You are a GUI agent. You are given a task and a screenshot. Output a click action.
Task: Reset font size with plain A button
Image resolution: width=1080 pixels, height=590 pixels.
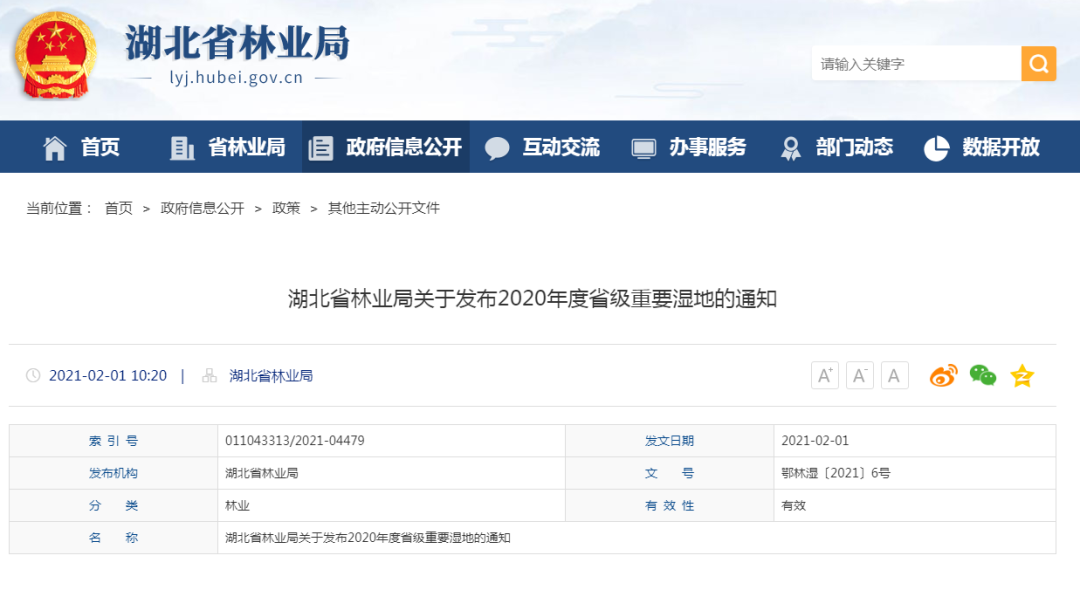click(894, 376)
